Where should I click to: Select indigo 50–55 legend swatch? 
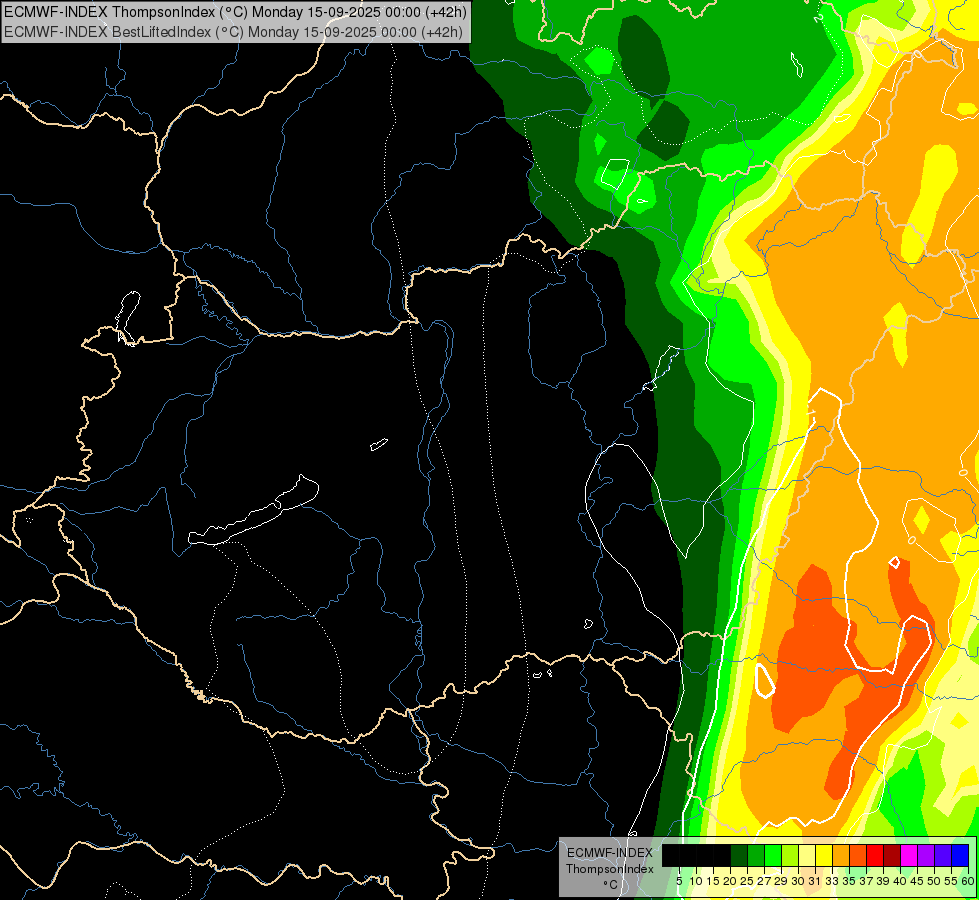tap(943, 855)
